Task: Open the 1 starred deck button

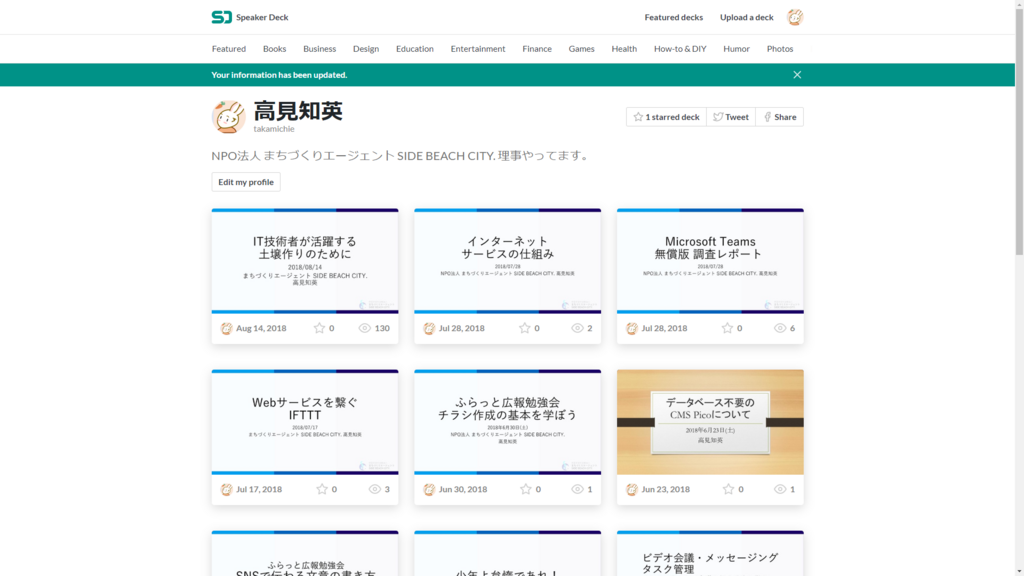Action: click(666, 117)
